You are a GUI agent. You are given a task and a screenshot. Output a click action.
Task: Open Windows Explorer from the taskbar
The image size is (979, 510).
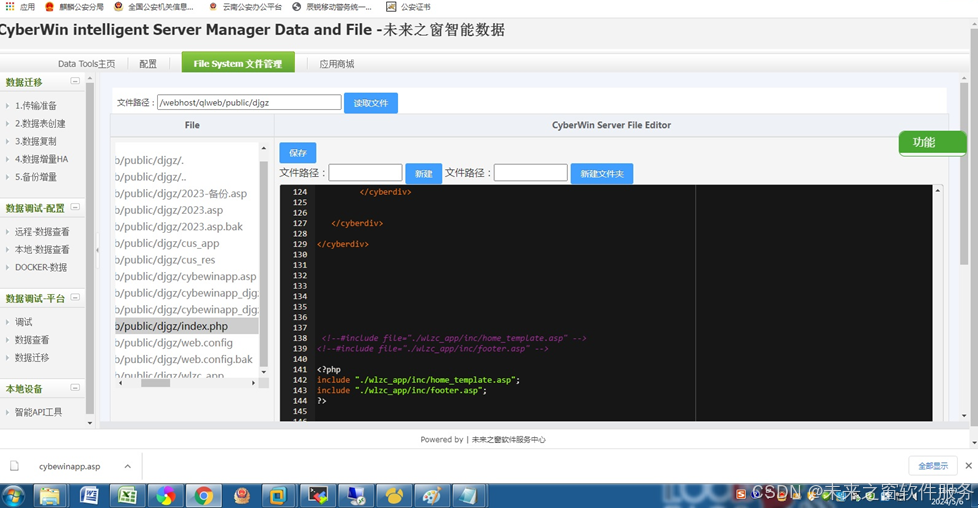(x=50, y=496)
